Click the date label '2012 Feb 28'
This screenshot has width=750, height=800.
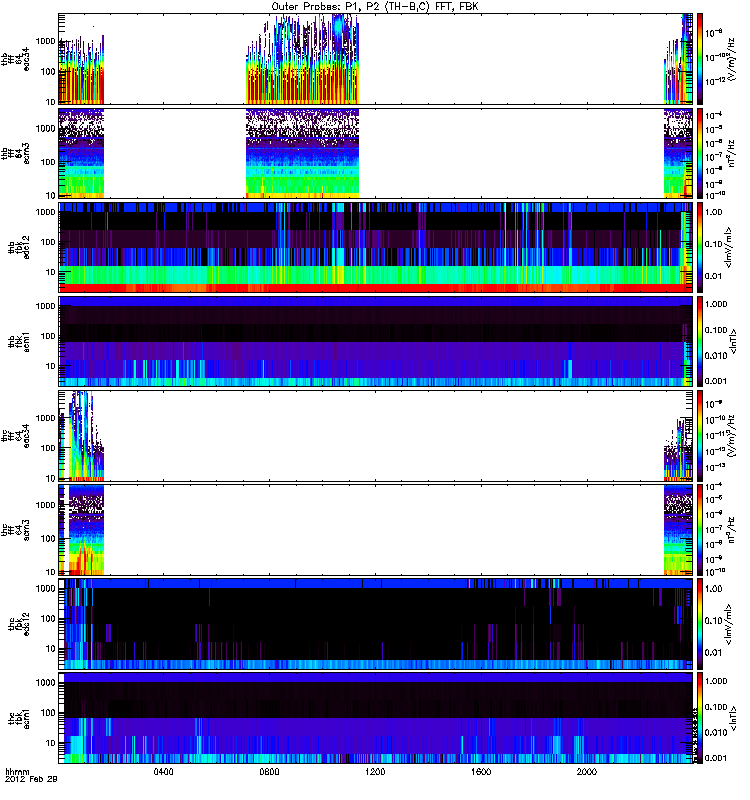click(x=31, y=780)
